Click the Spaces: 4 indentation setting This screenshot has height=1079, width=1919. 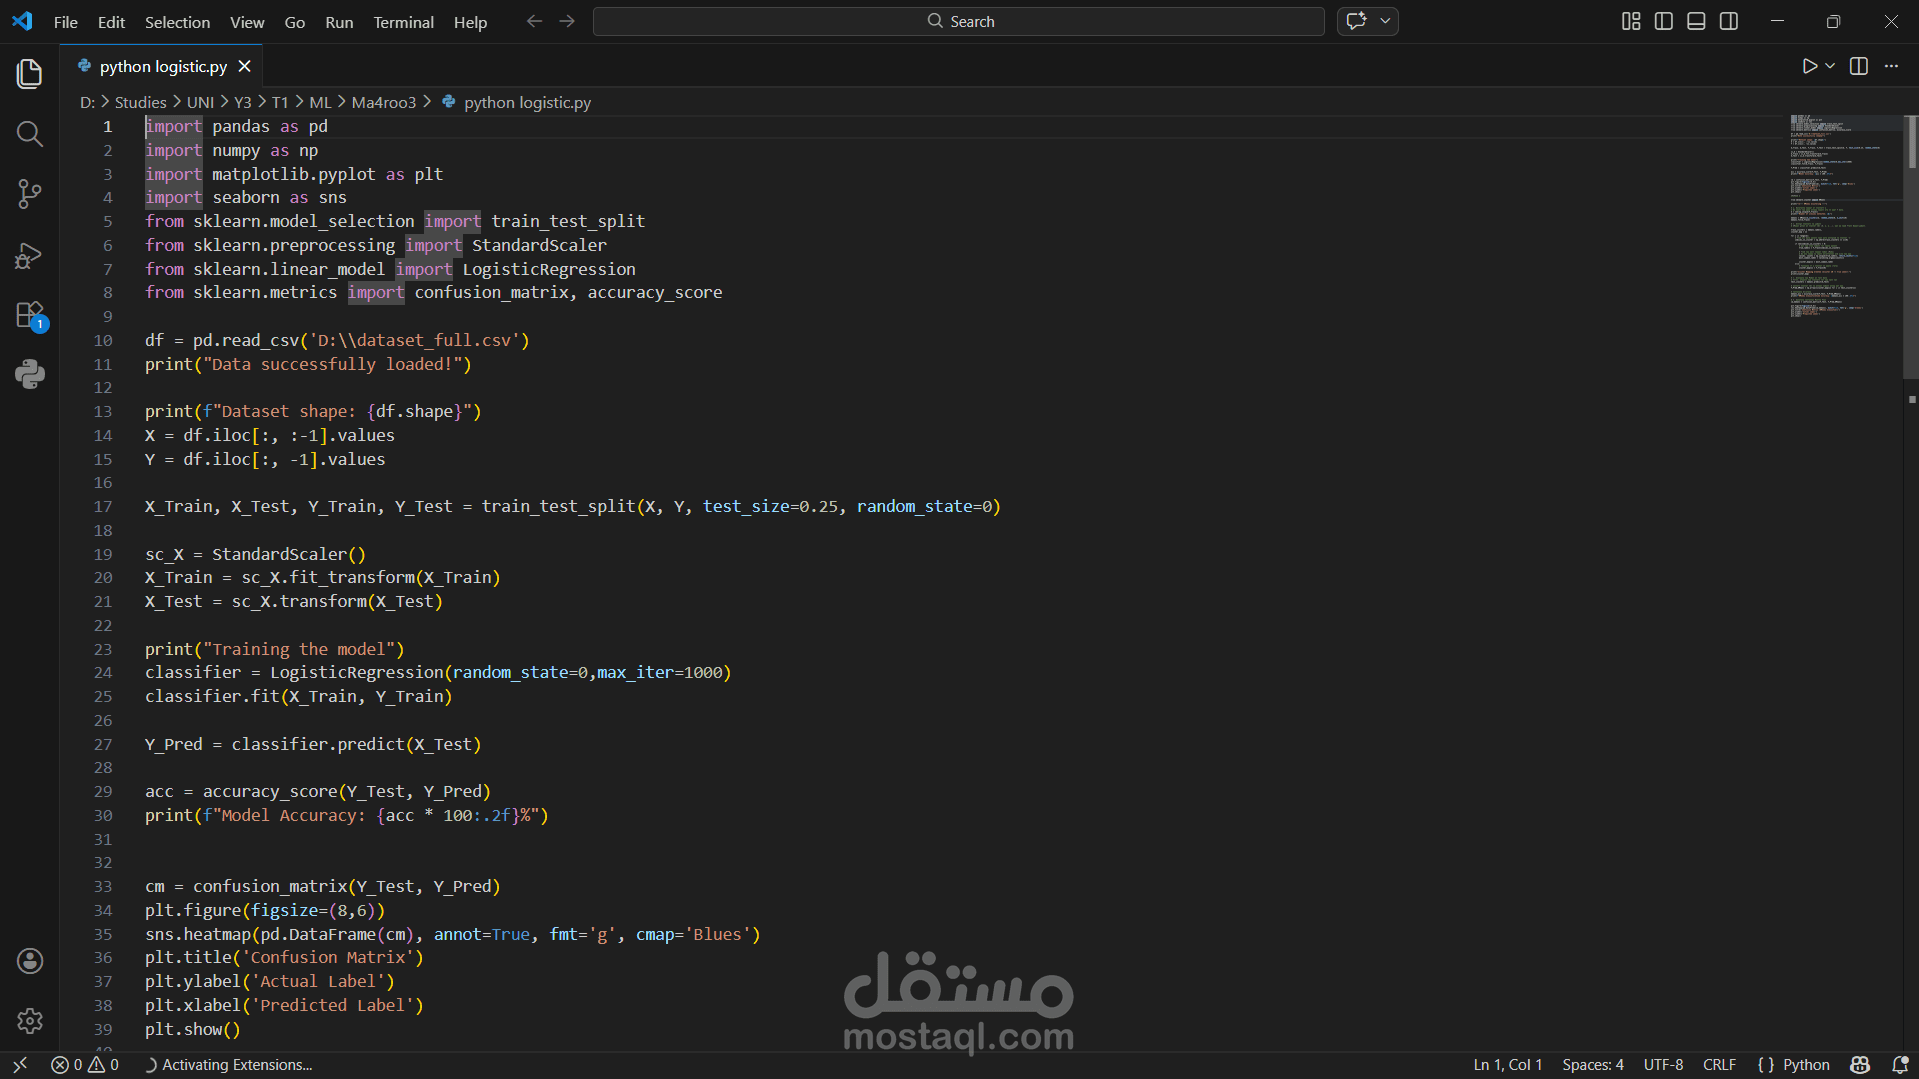click(1593, 1065)
